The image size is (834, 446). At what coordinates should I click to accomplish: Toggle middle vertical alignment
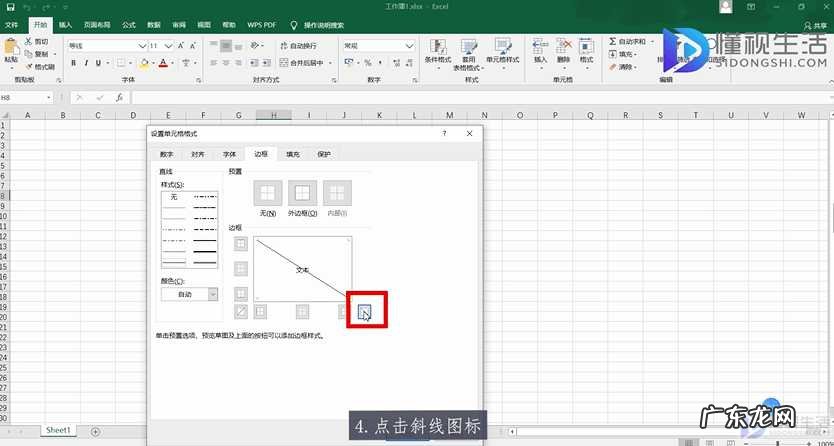pos(226,46)
